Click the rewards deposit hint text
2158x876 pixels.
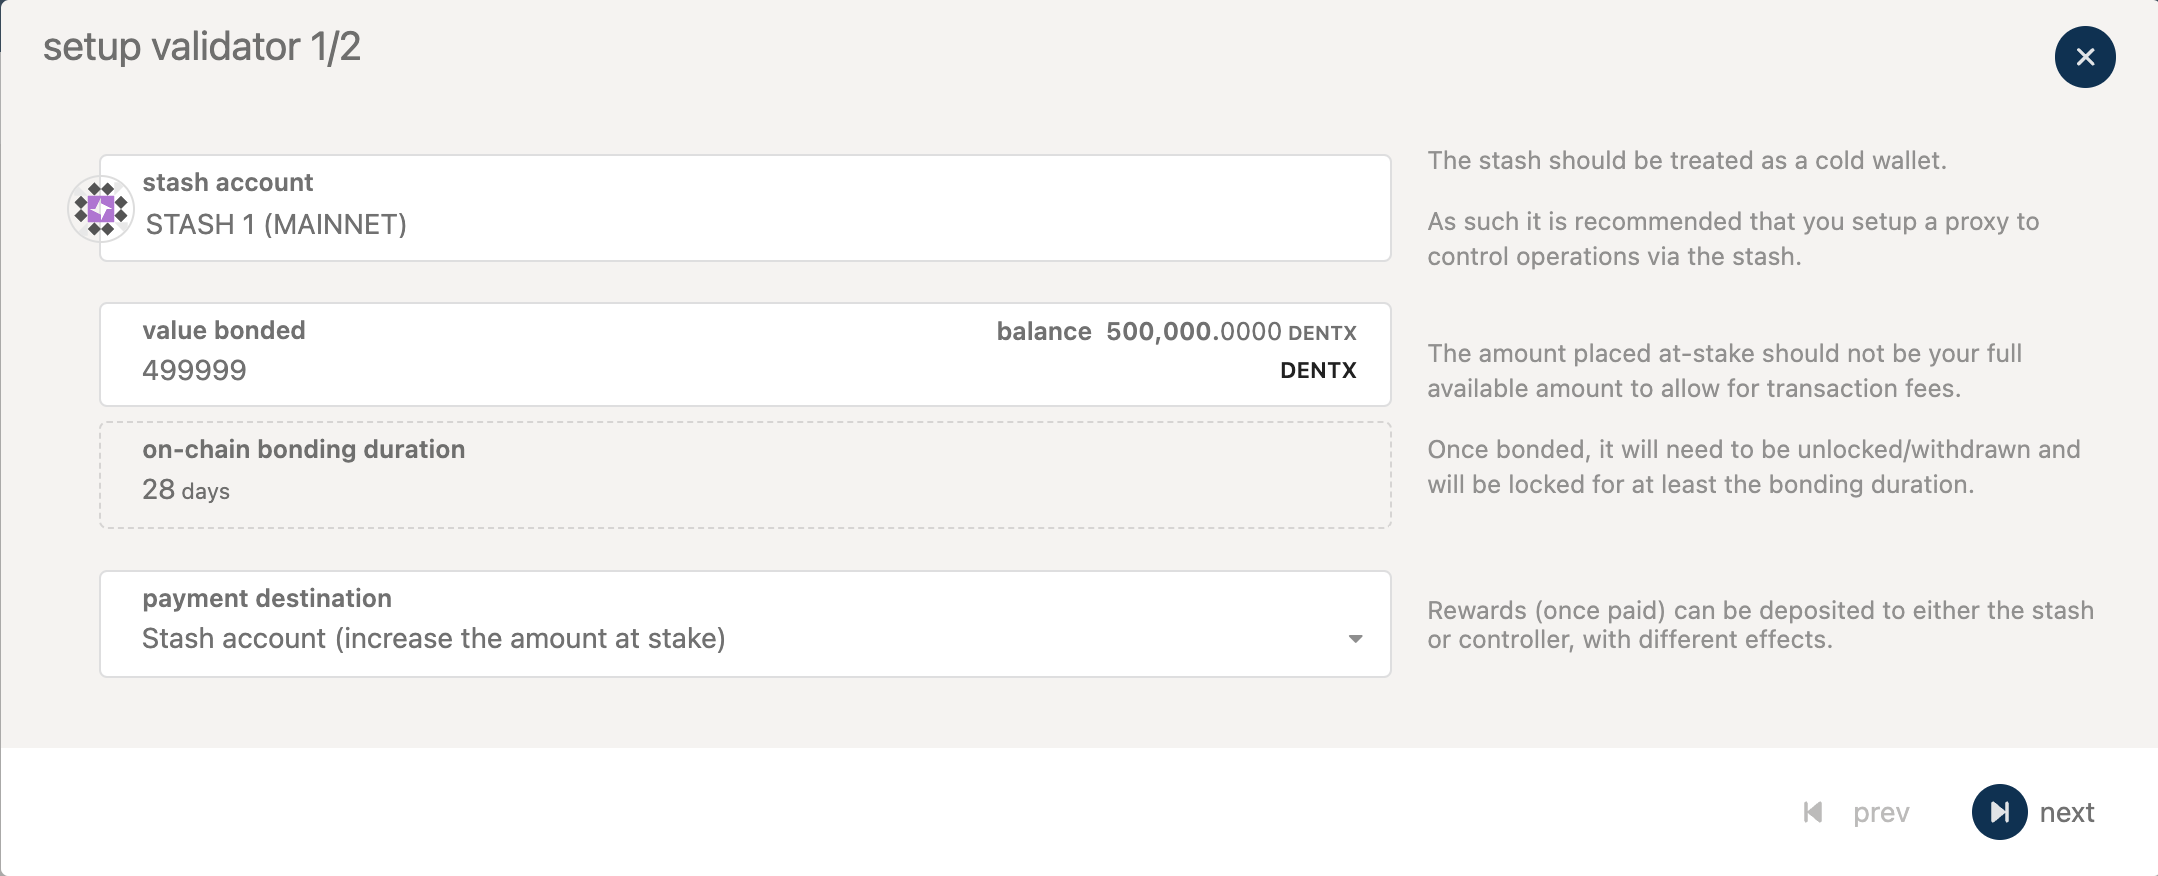point(1759,625)
